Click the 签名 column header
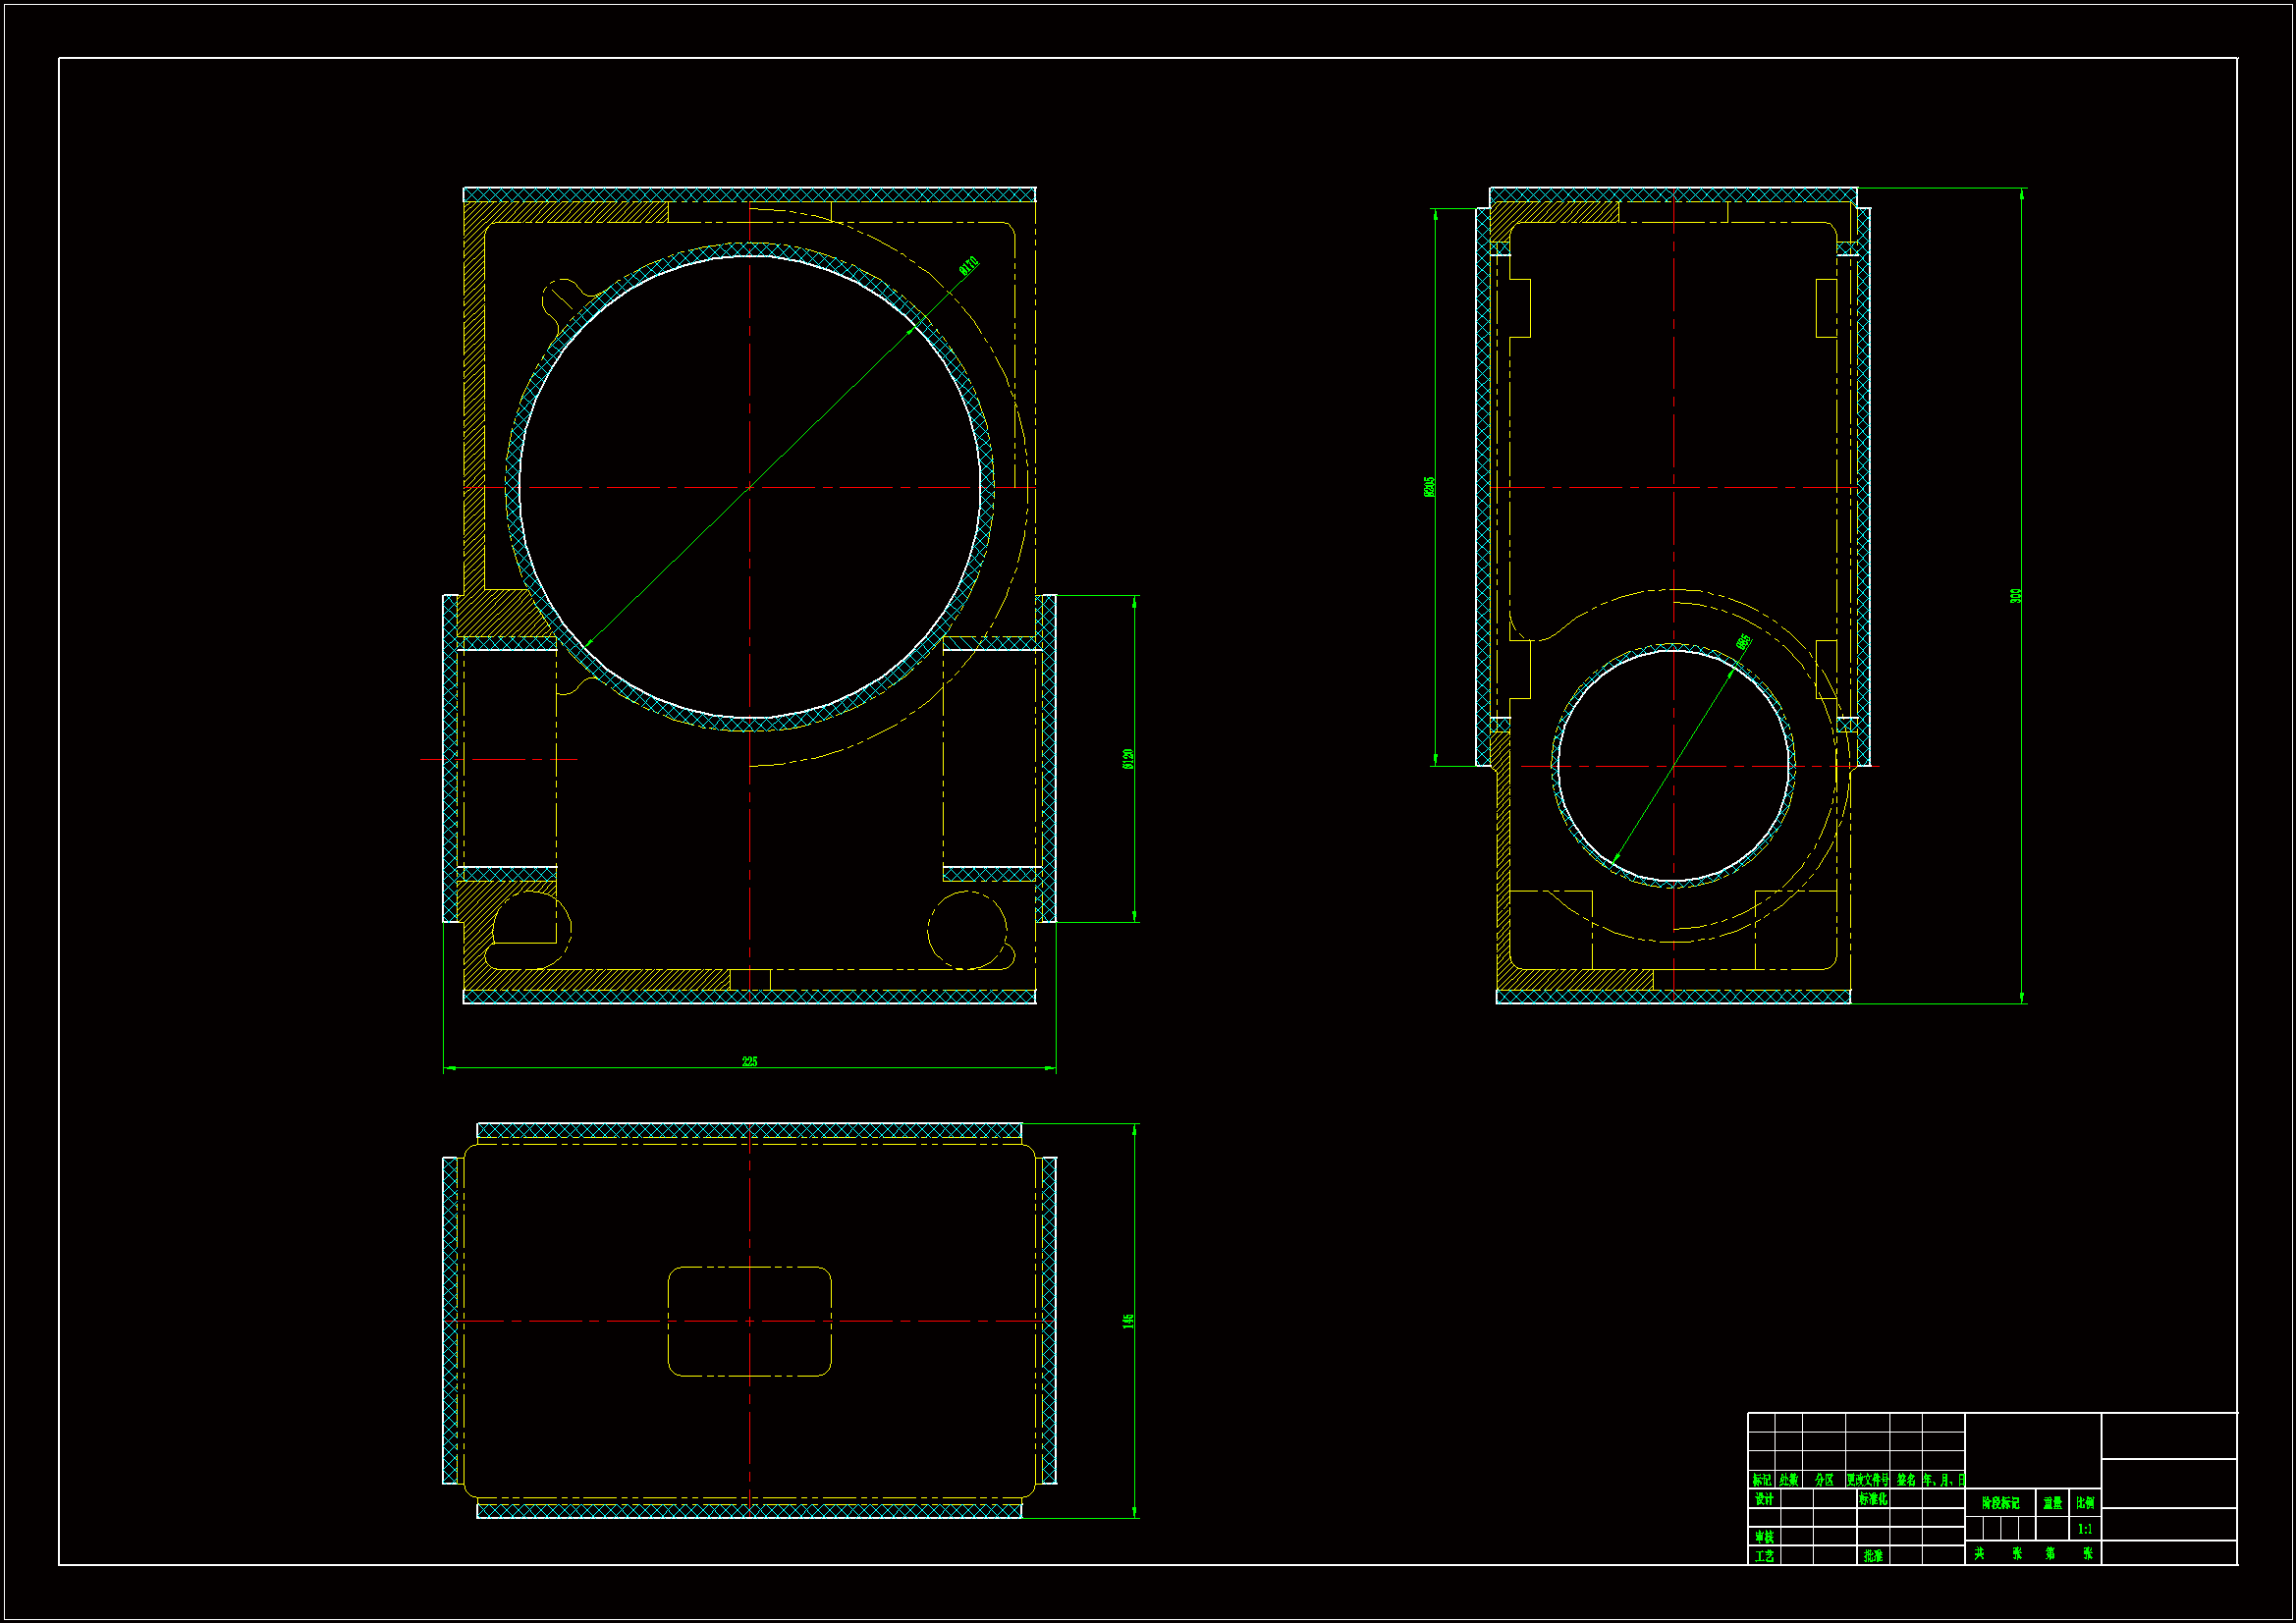This screenshot has width=2296, height=1623. [x=1906, y=1479]
